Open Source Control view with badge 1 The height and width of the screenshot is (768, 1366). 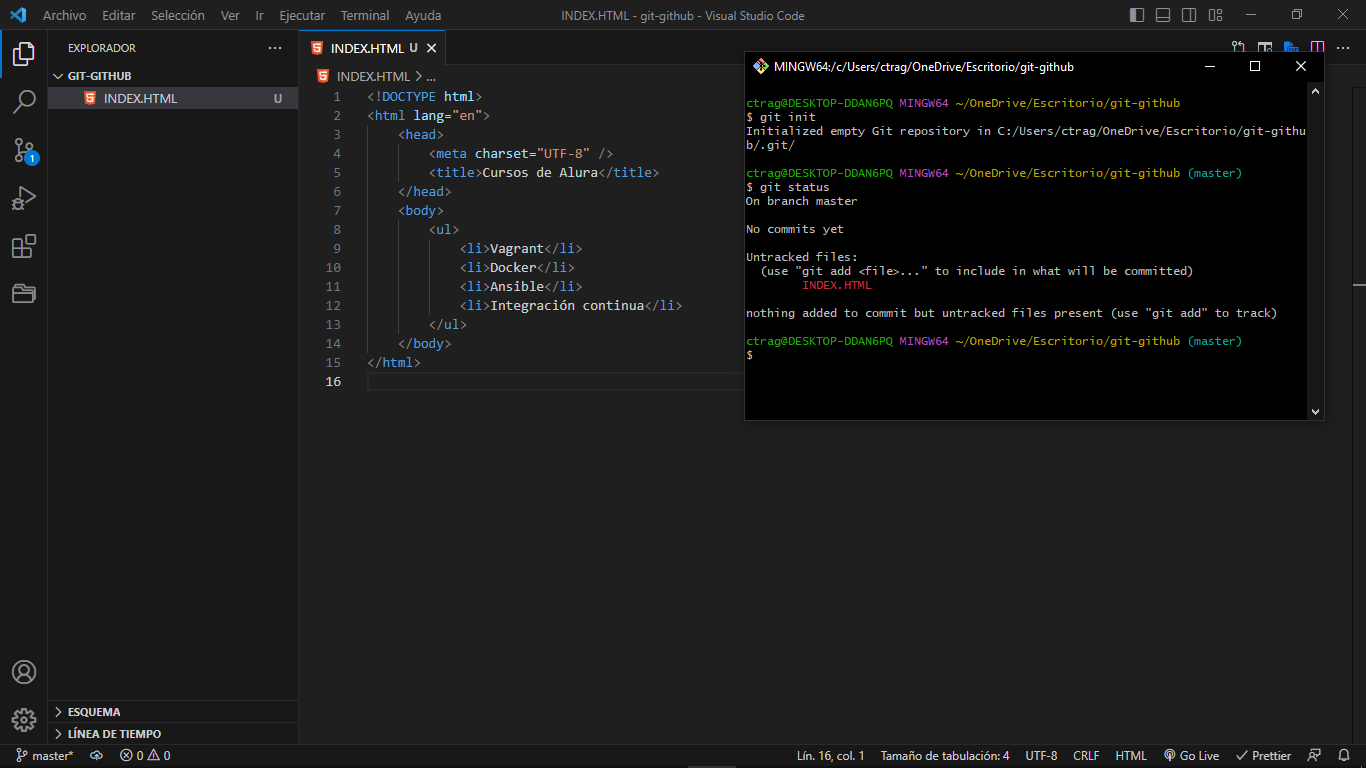(24, 150)
